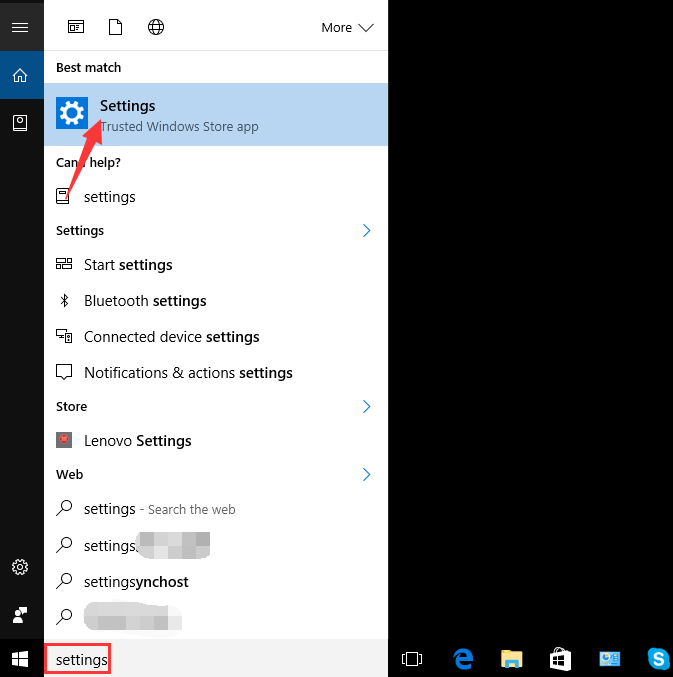Select the Apps filter icon

(76, 27)
